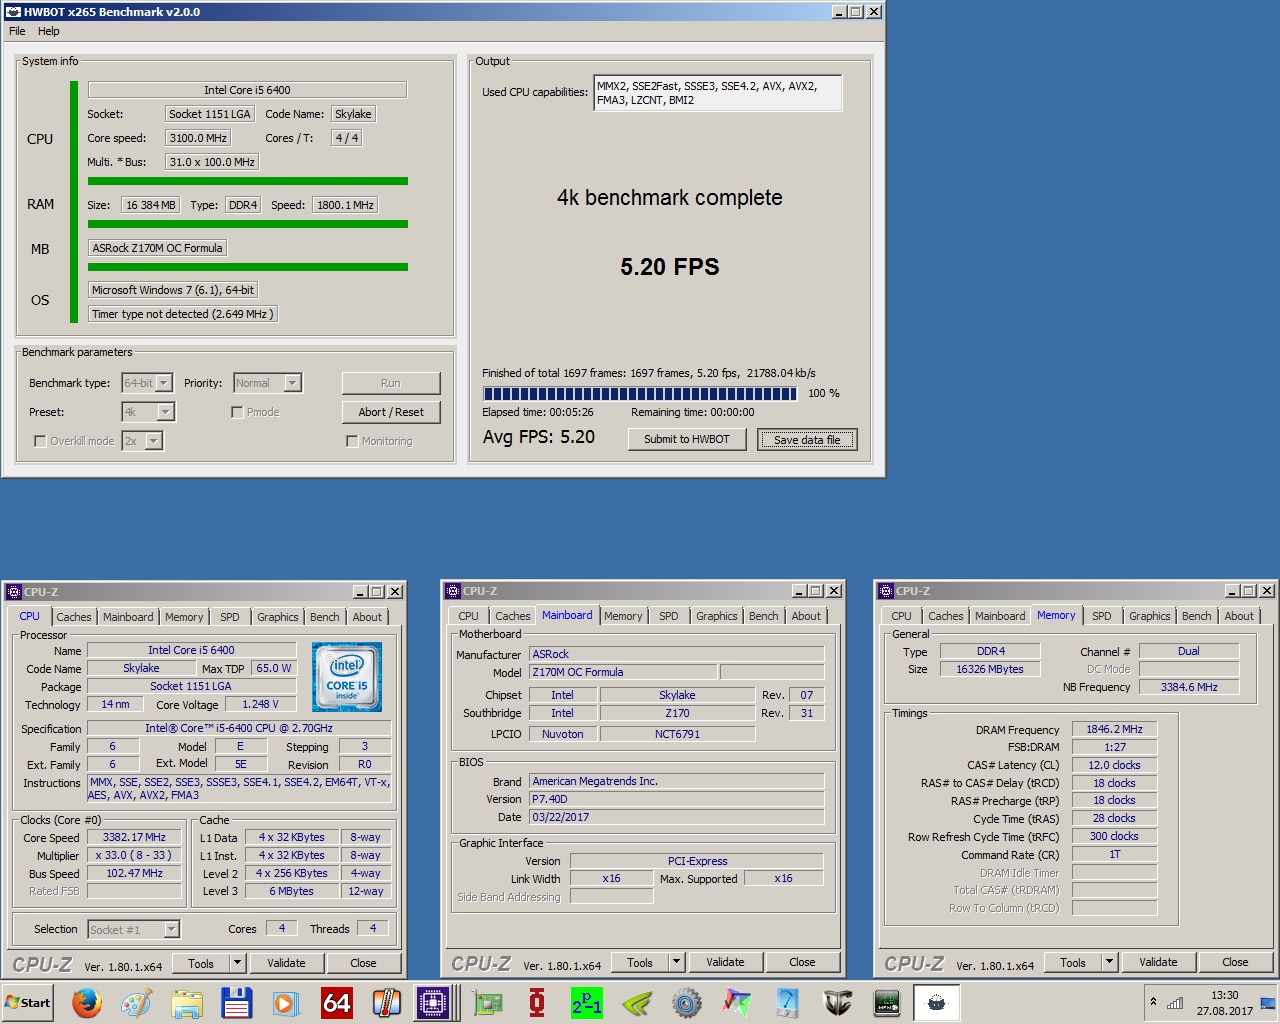Expand the Benchmark type 64-bit dropdown

click(164, 383)
